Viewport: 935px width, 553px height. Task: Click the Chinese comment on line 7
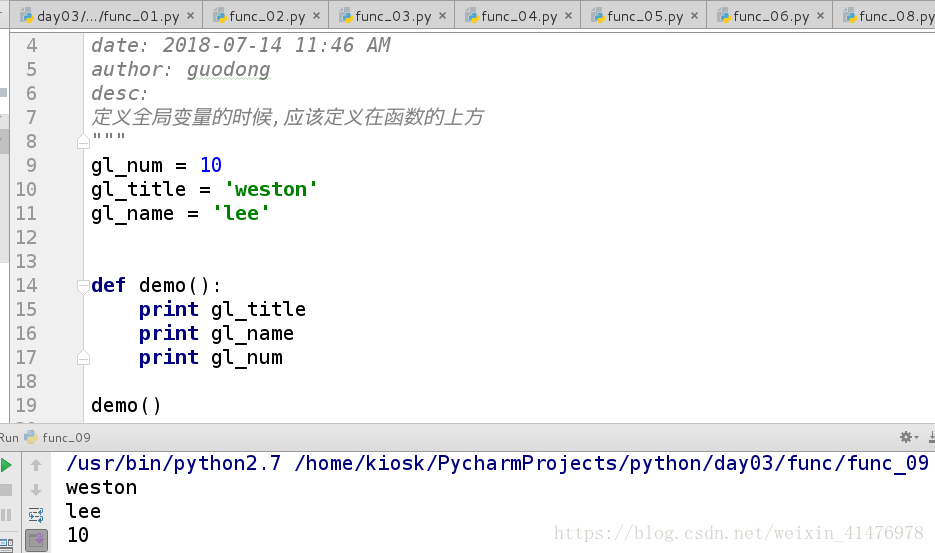(287, 117)
